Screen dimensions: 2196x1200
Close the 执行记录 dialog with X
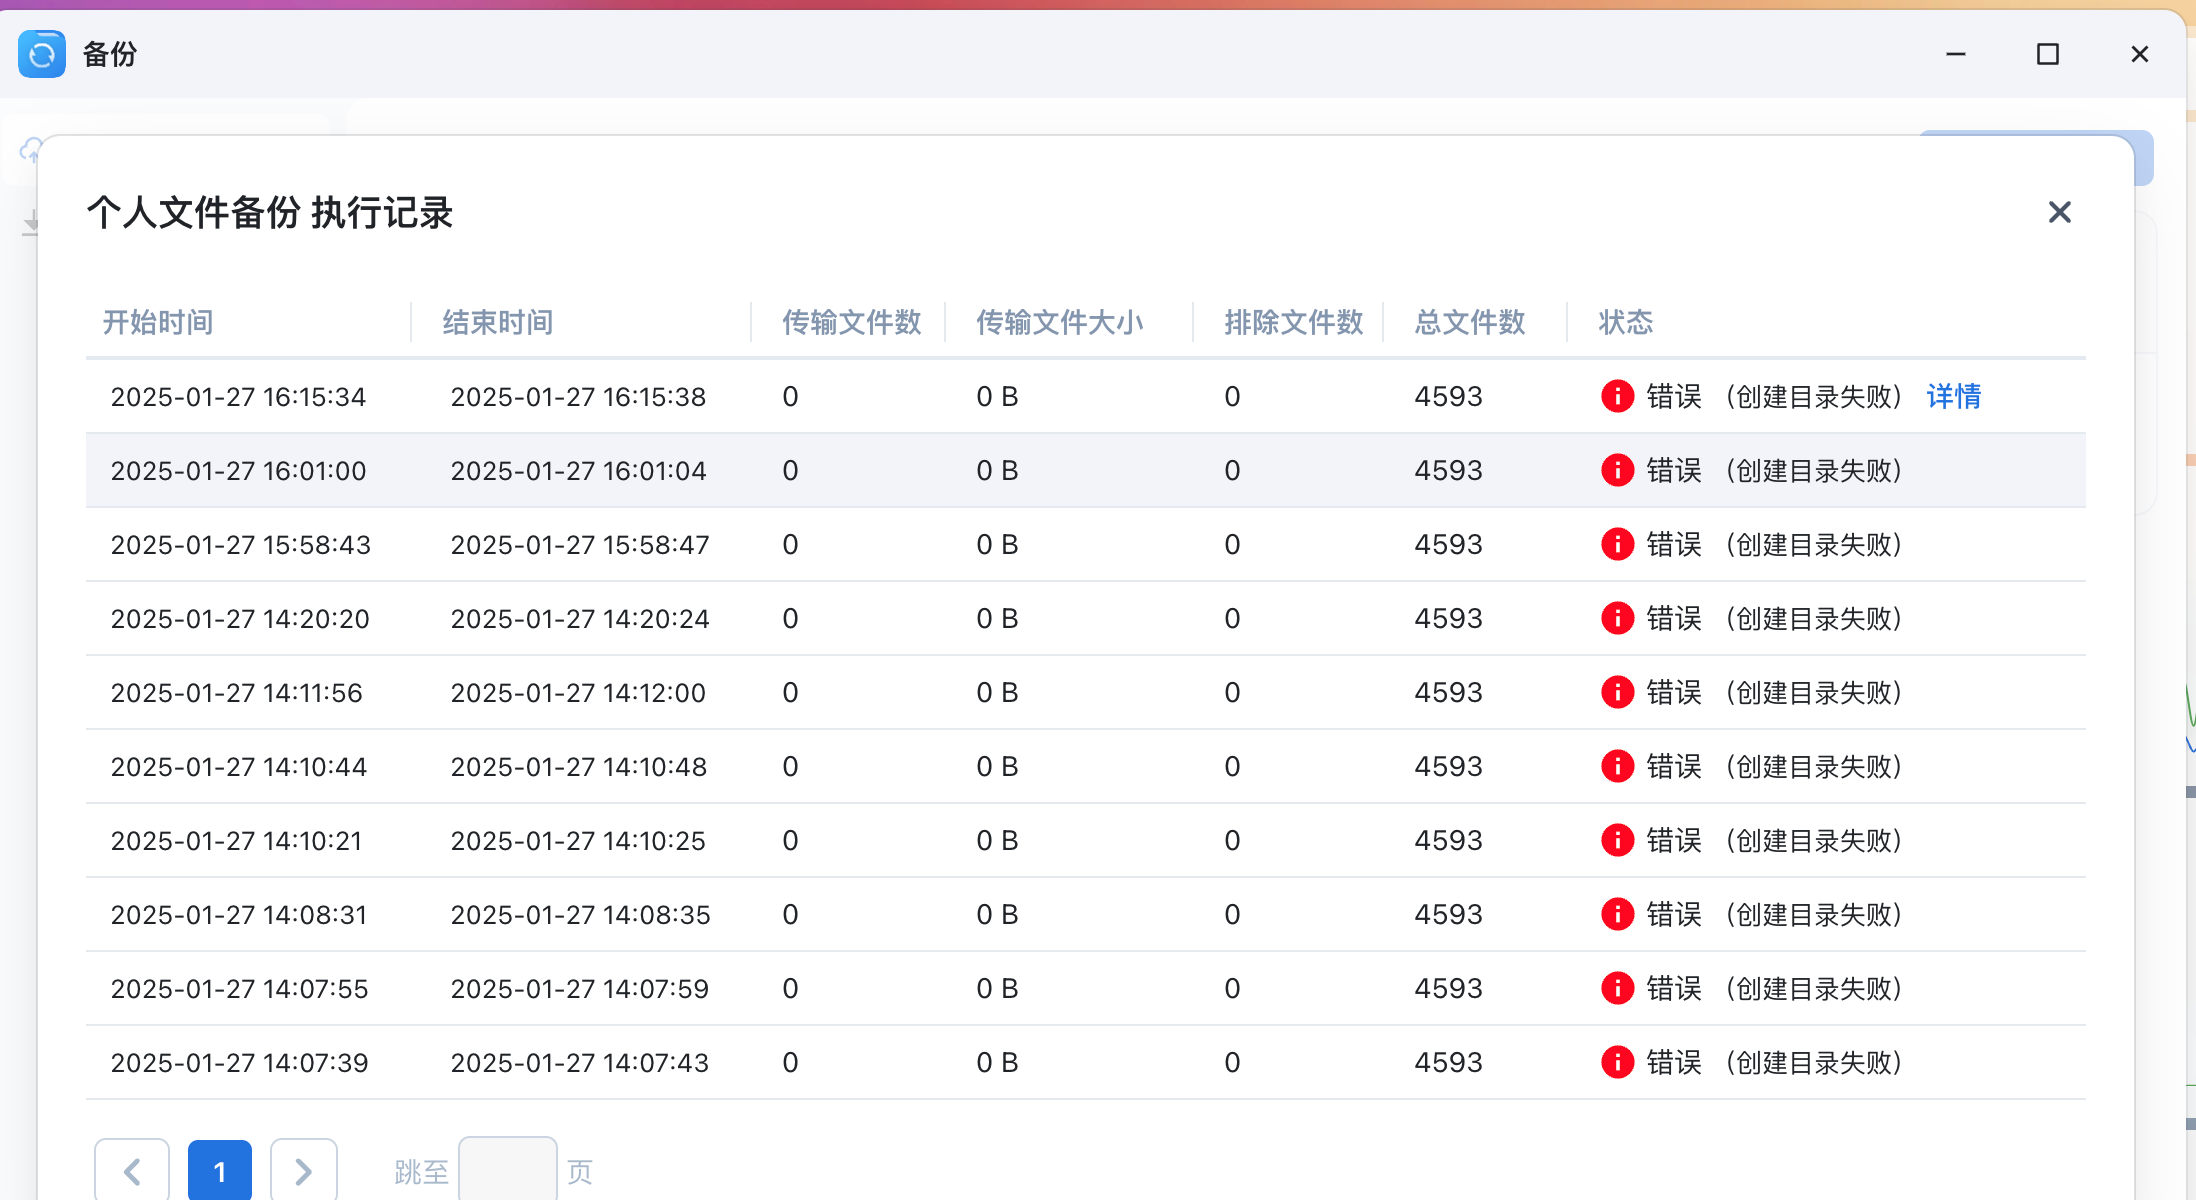tap(2059, 212)
